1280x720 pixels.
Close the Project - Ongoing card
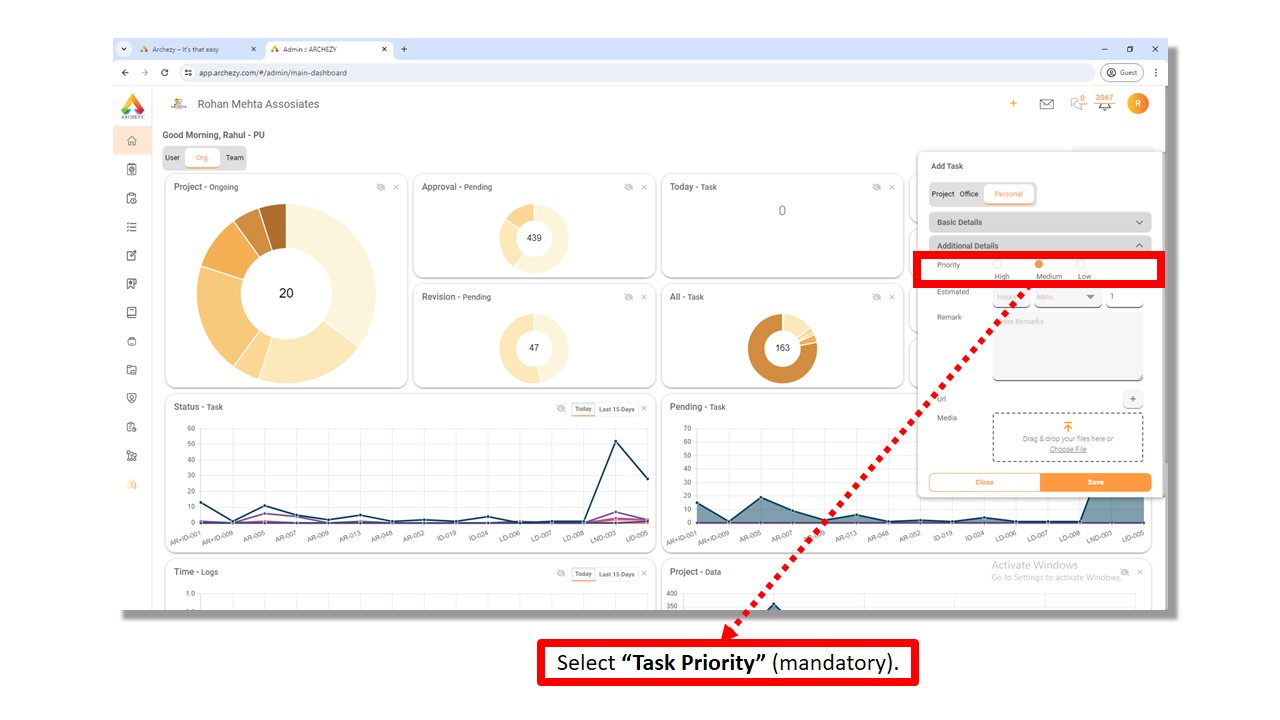pos(396,187)
